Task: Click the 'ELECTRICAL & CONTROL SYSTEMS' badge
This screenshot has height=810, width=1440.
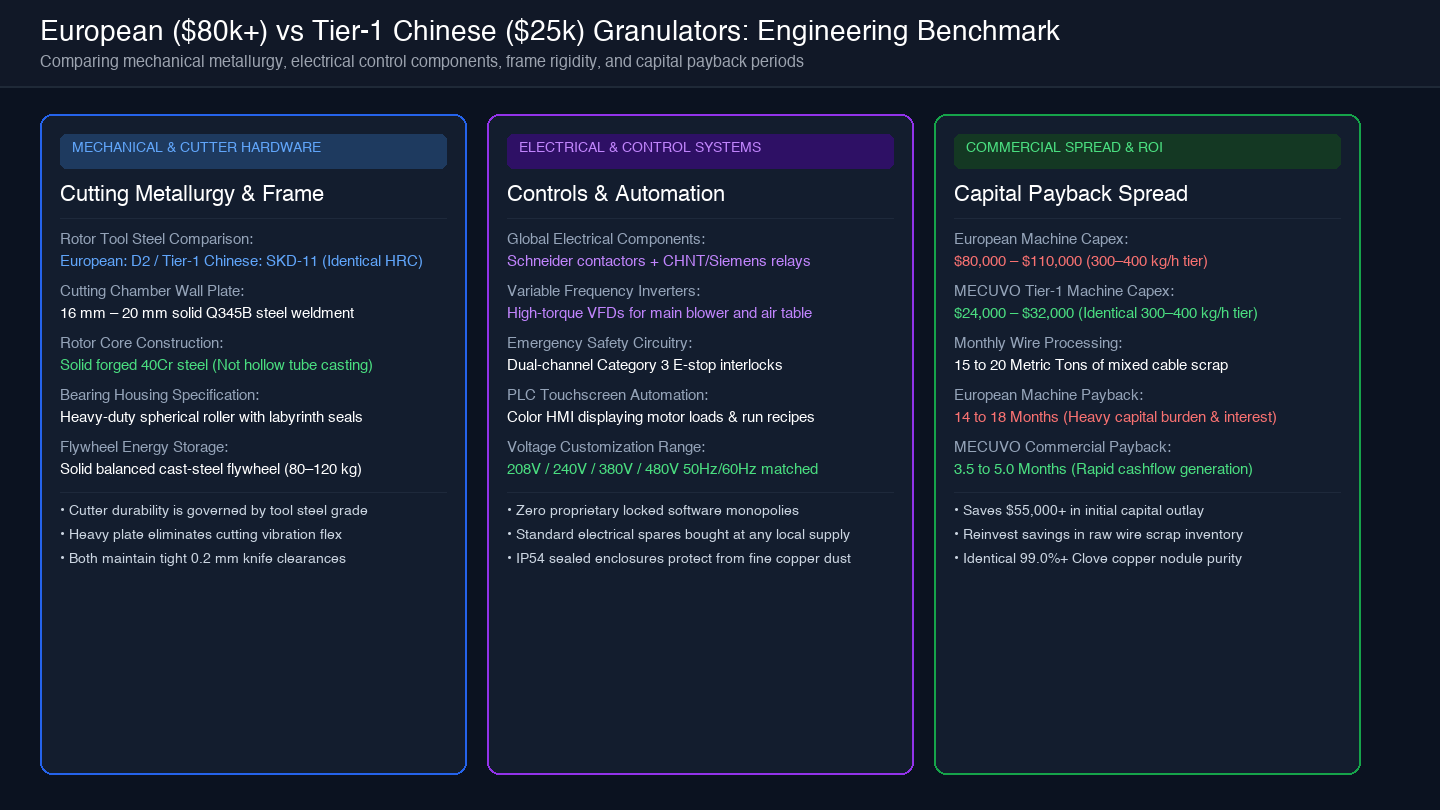Action: click(700, 151)
